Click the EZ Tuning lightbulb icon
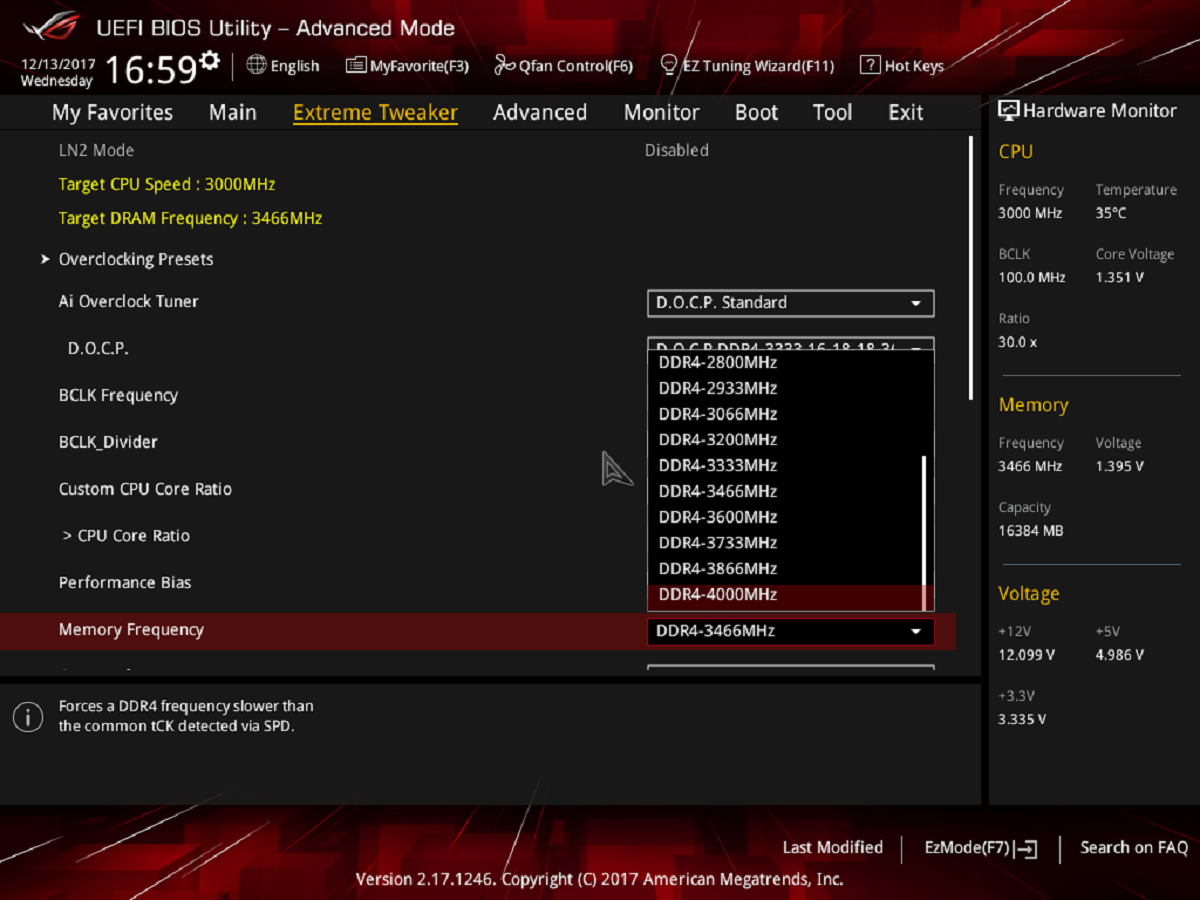Viewport: 1200px width, 900px height. click(x=670, y=66)
